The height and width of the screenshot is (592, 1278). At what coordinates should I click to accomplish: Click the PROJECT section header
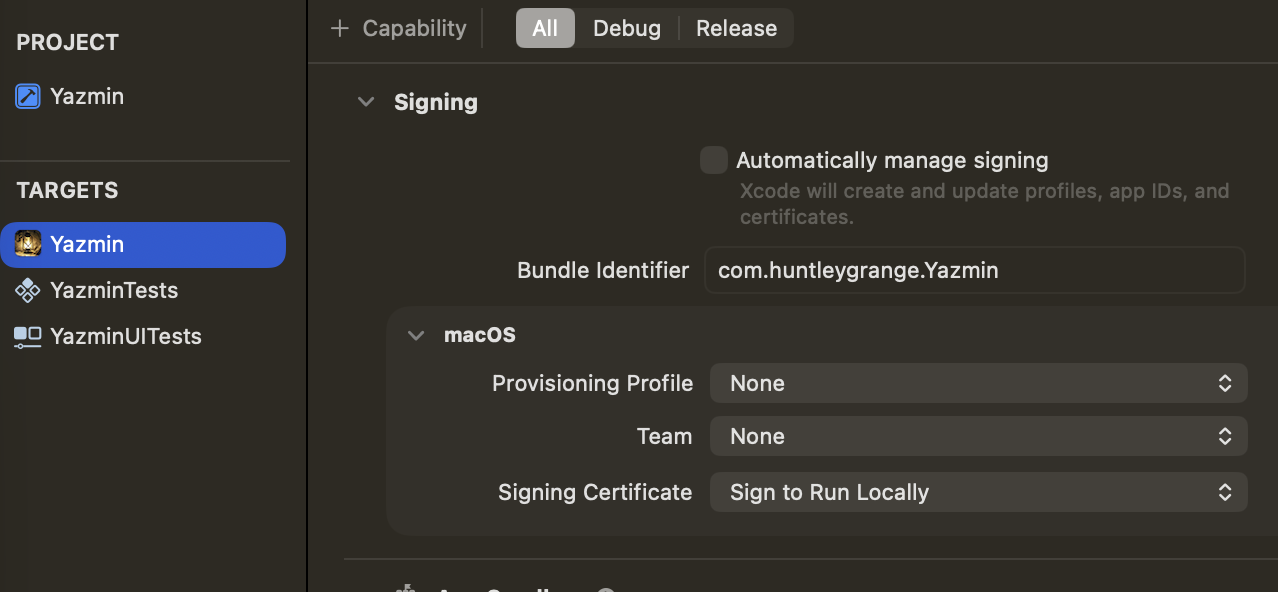pyautogui.click(x=67, y=42)
